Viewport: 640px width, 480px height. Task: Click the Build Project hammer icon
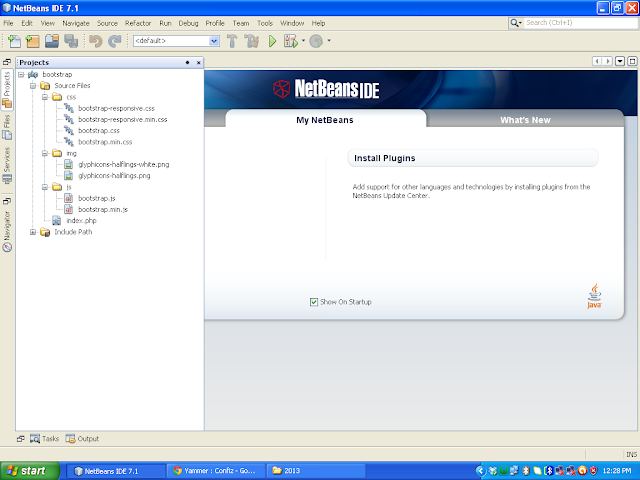tap(232, 41)
